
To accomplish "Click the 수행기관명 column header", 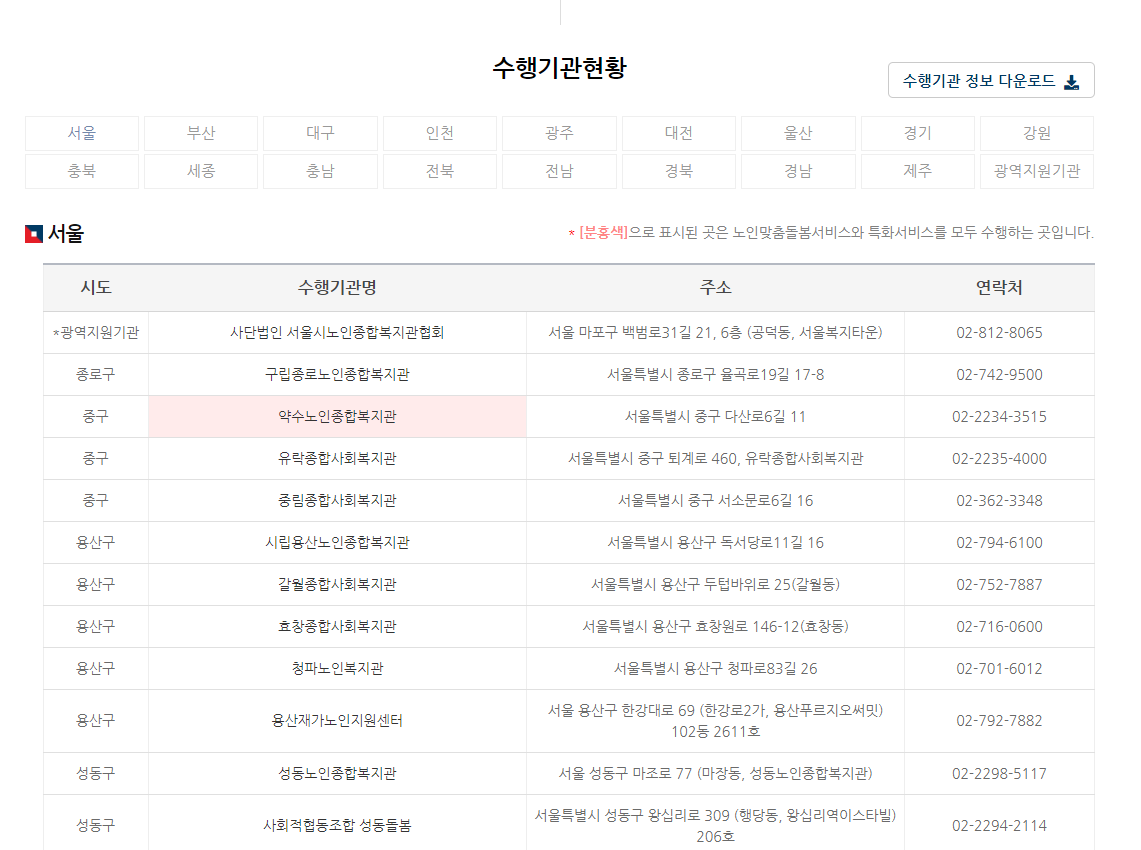I will [x=337, y=289].
